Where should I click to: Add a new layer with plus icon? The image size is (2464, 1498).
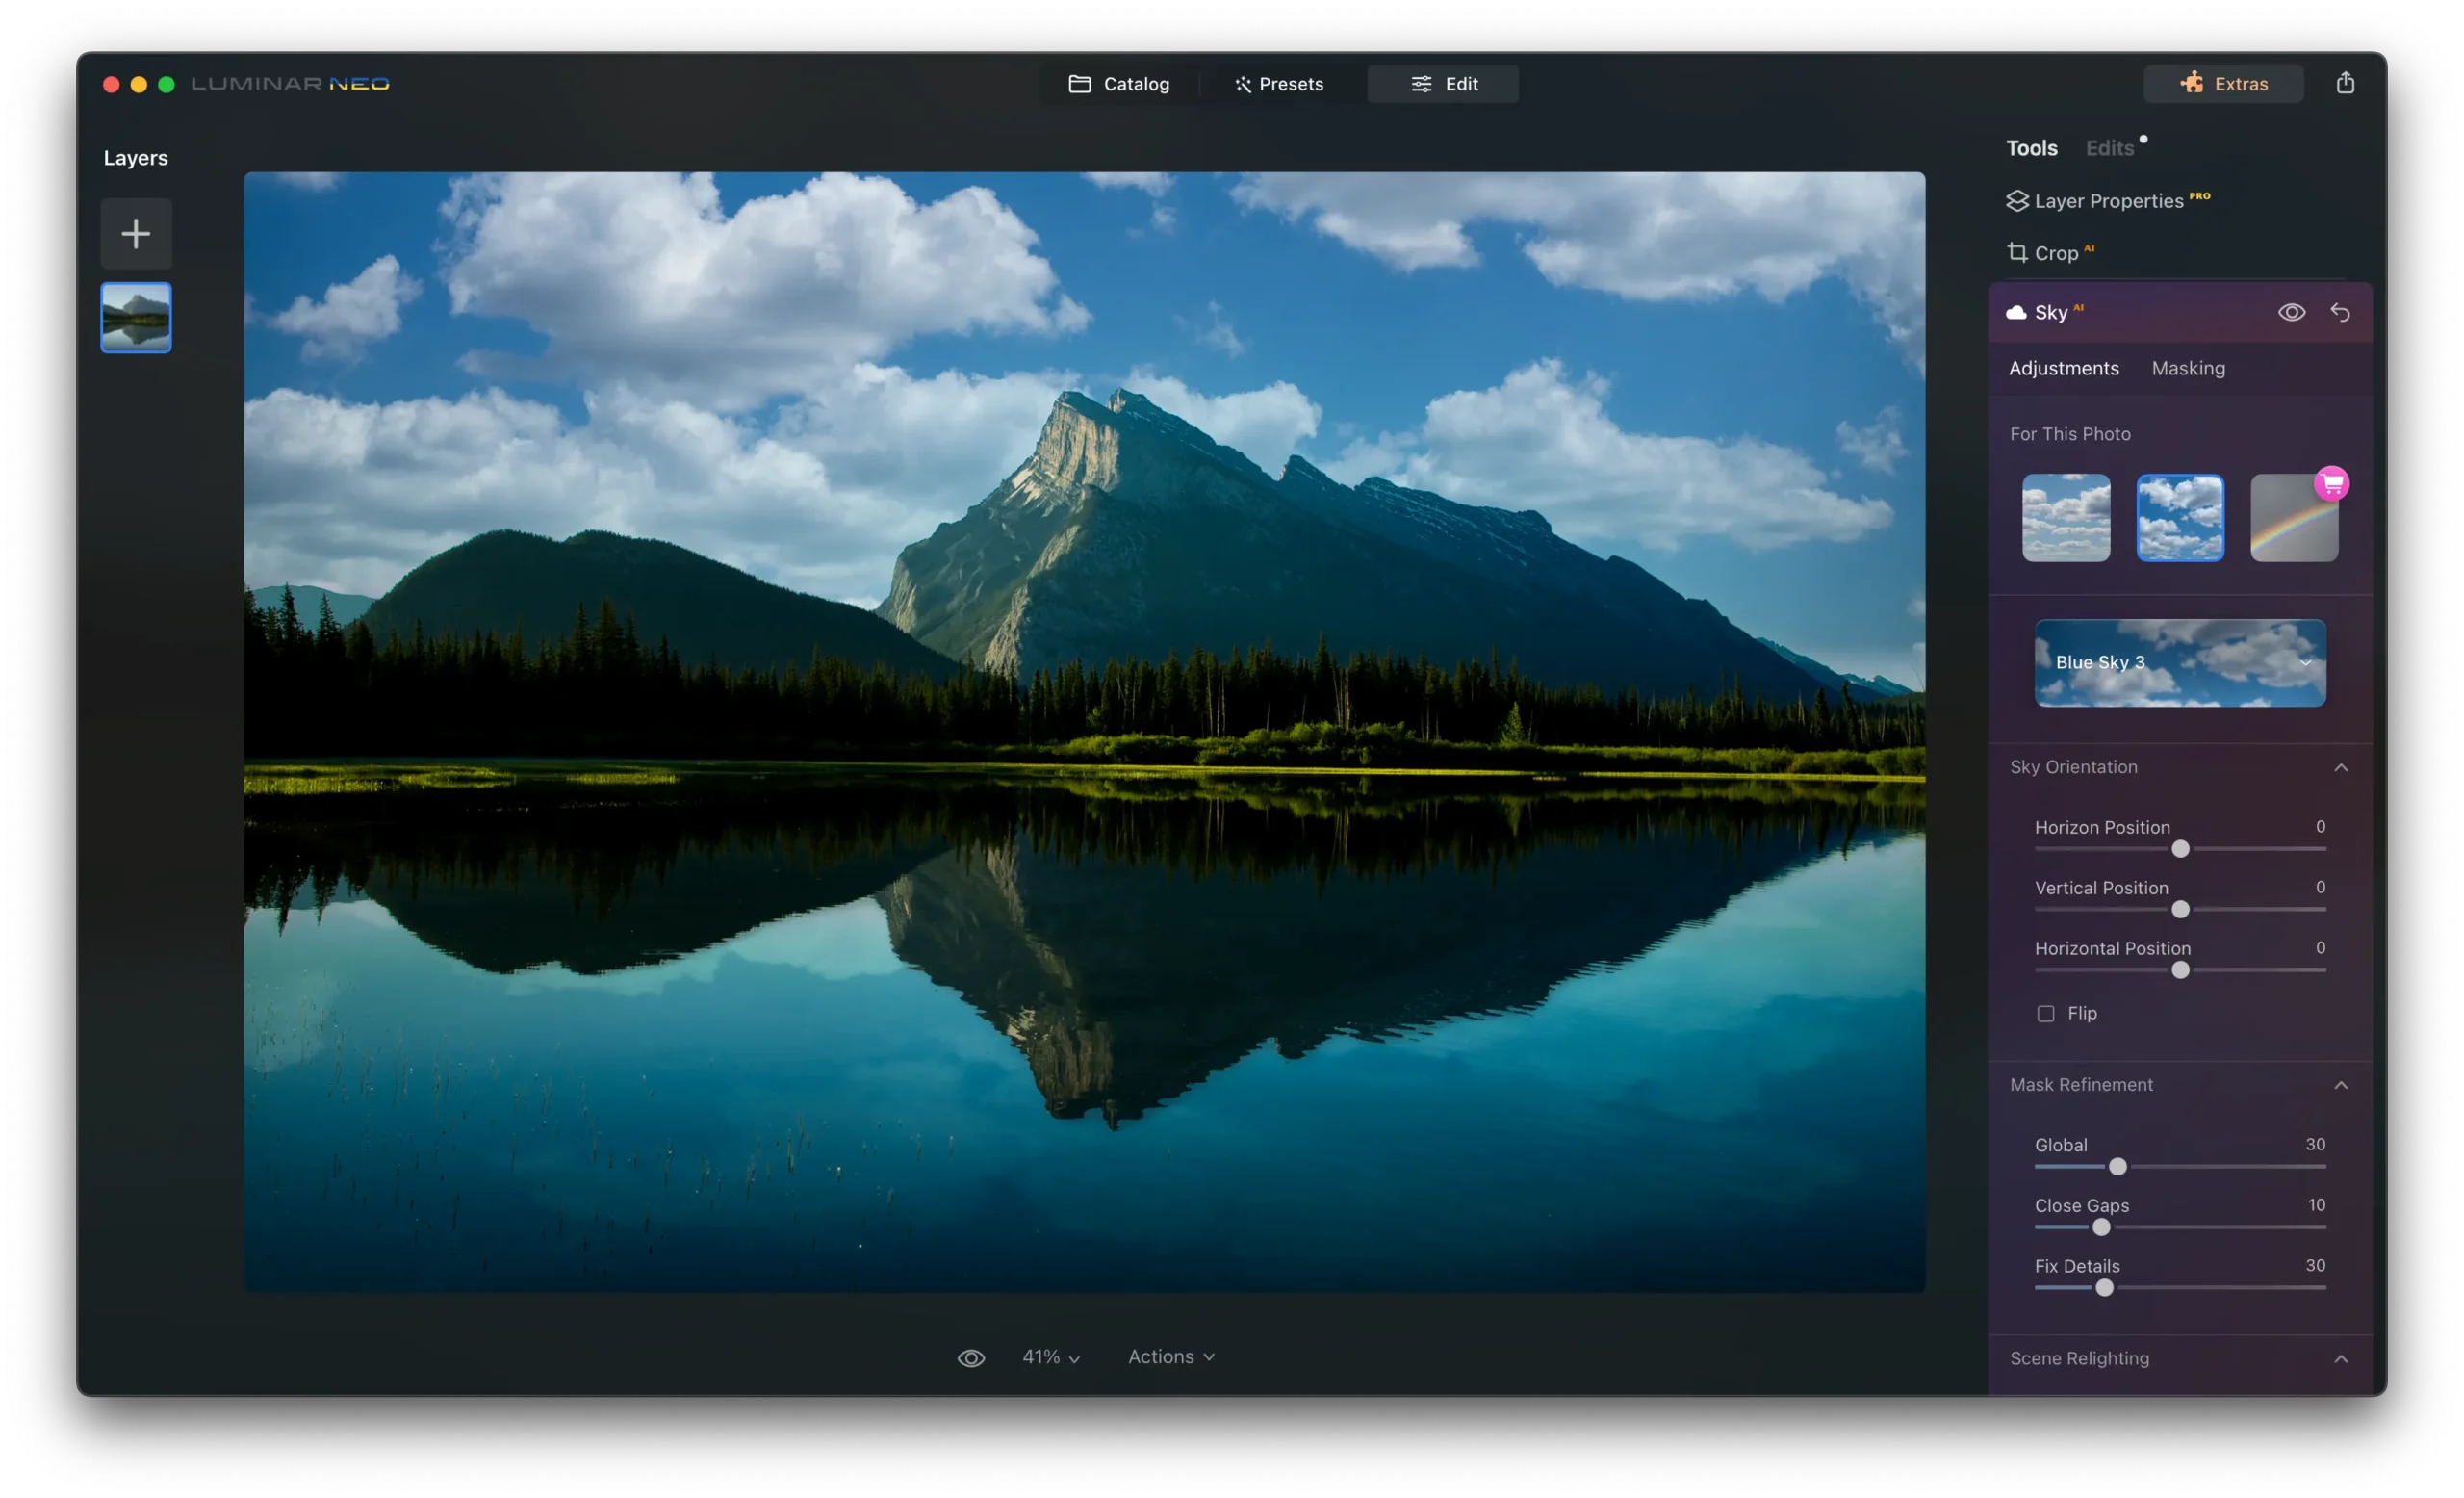coord(136,234)
